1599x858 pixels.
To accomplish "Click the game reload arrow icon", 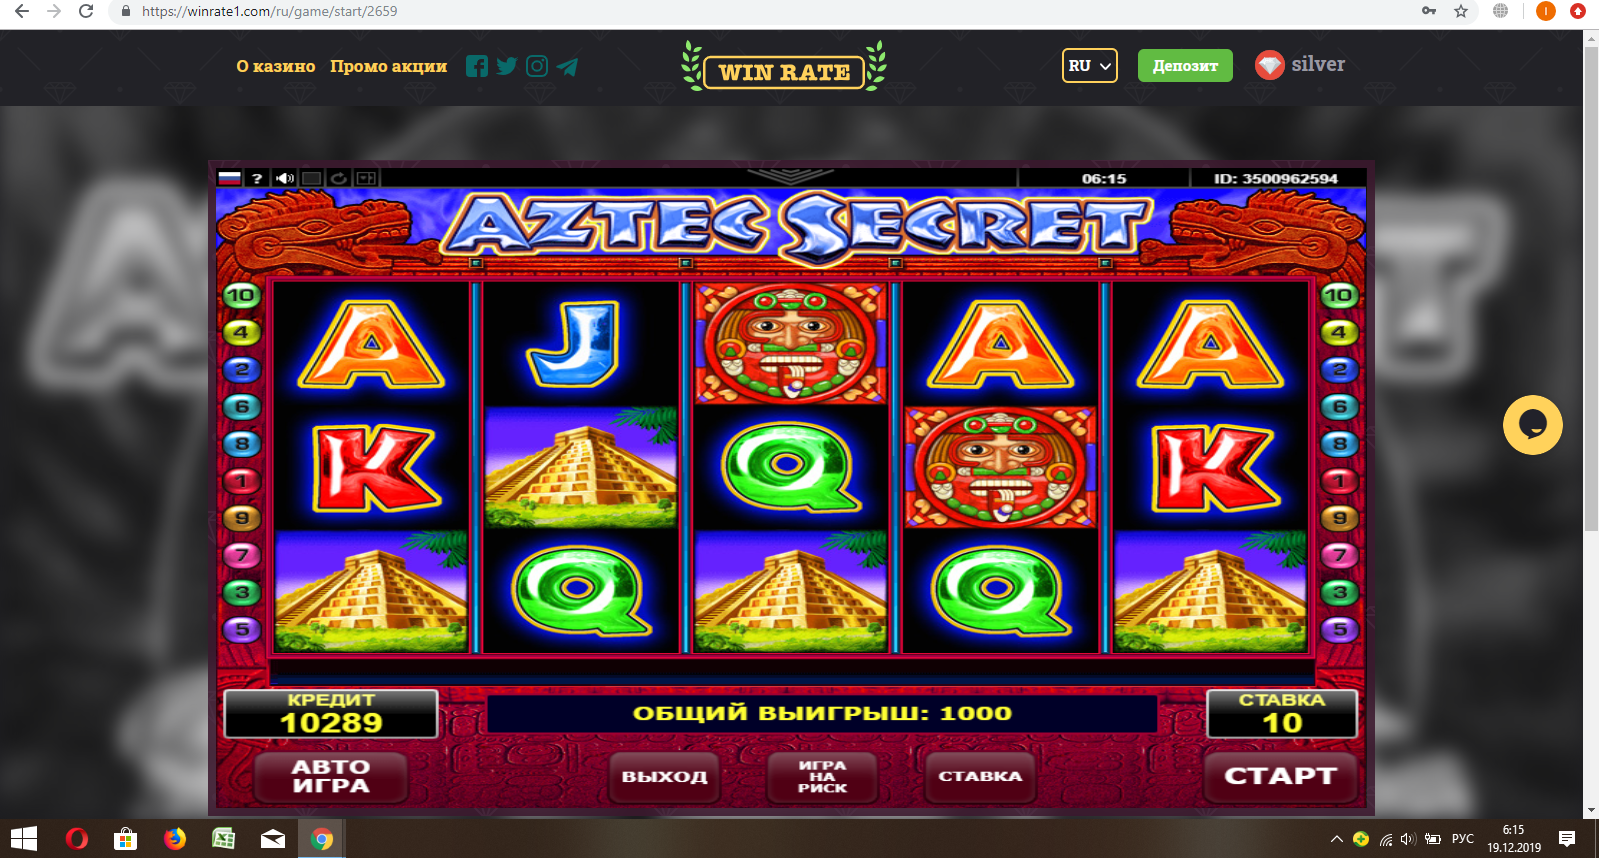I will pyautogui.click(x=339, y=178).
